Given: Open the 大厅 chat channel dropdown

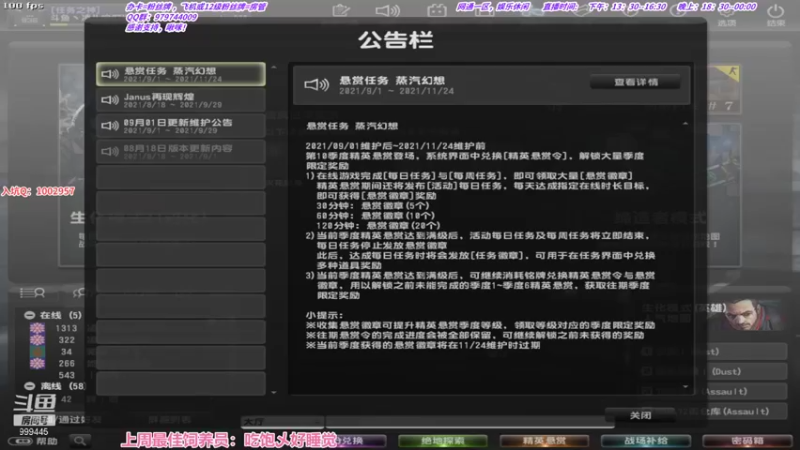Looking at the screenshot, I should (x=282, y=422).
